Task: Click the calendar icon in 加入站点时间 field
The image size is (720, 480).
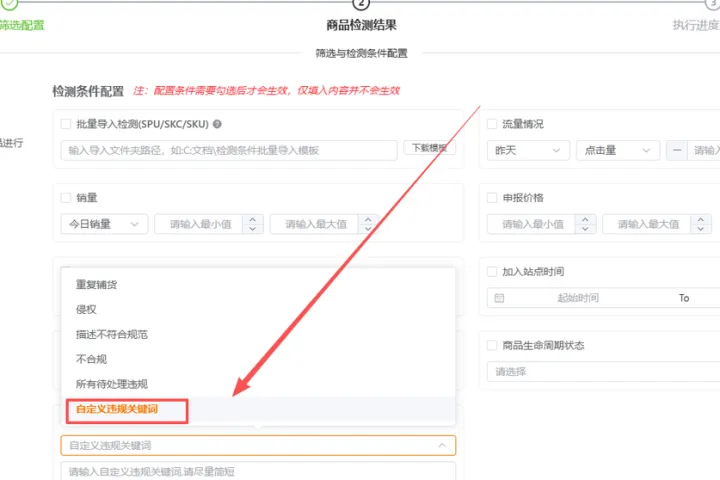Action: [x=499, y=298]
